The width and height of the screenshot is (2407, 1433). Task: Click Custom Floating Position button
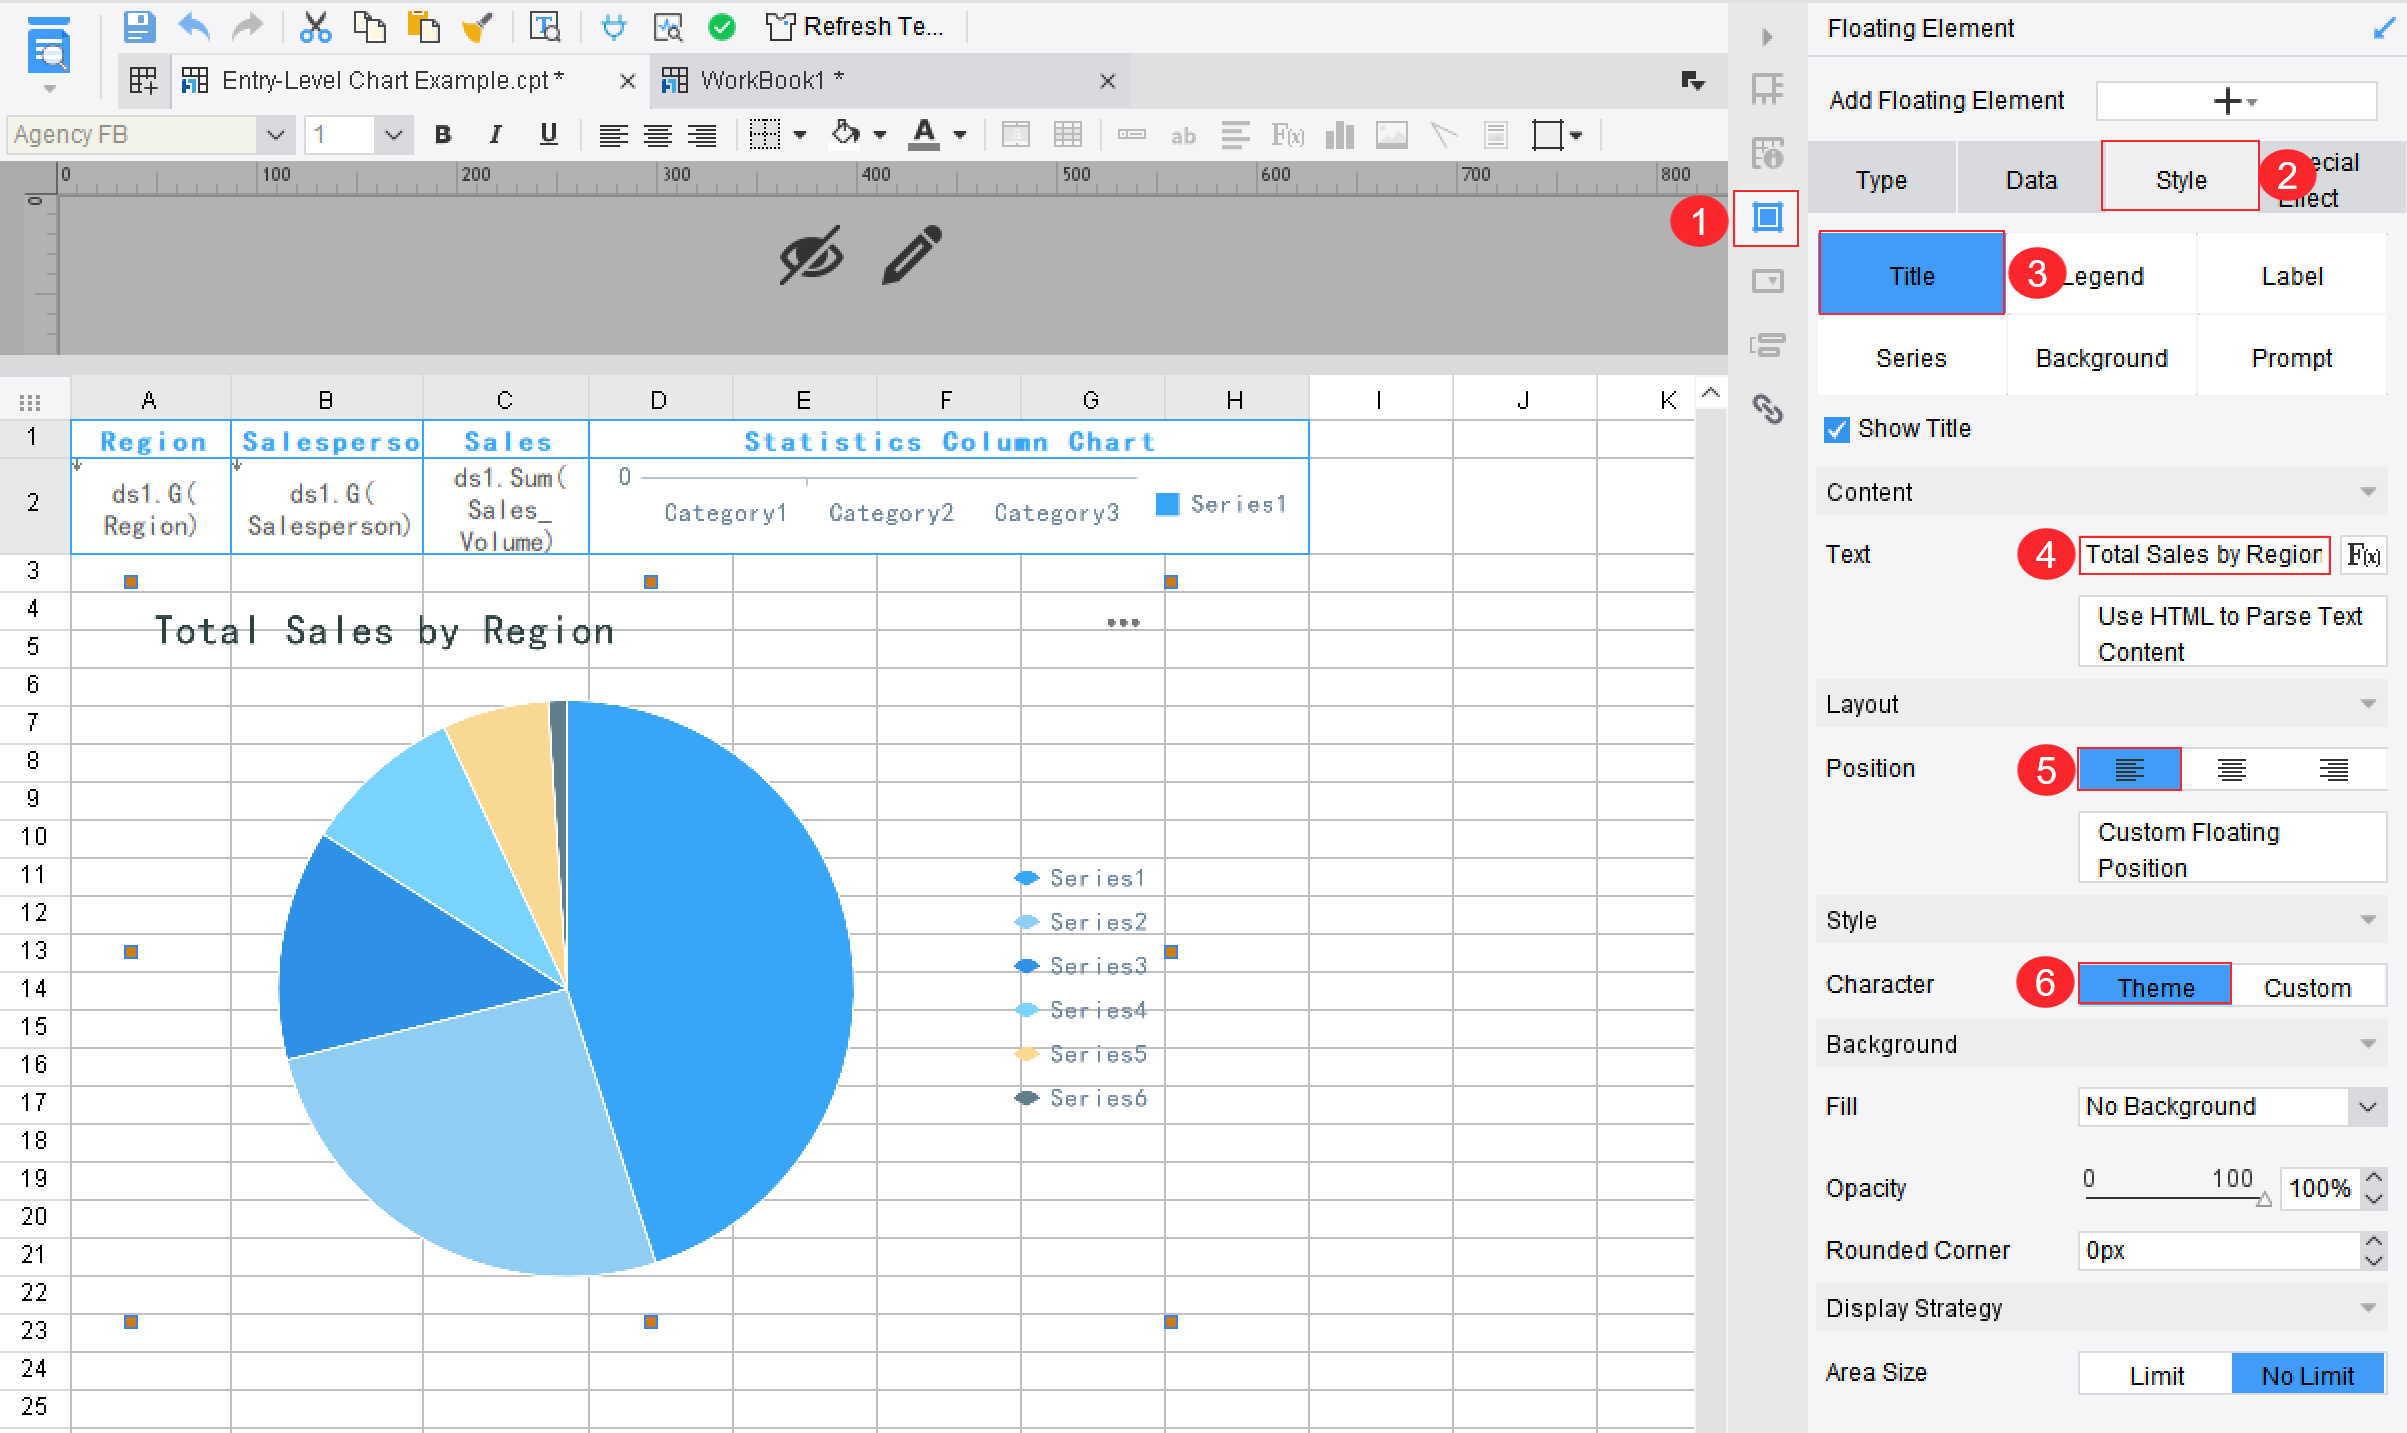click(2232, 849)
